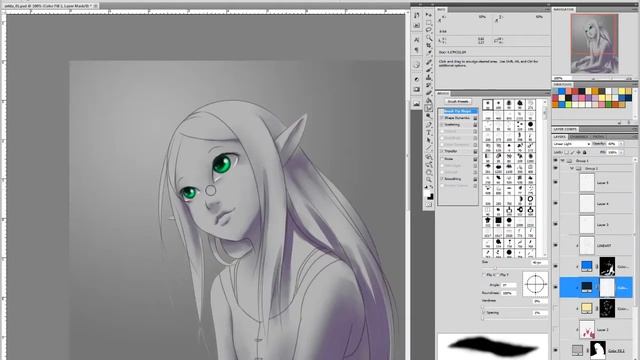Select the Zoom tool
The width and height of the screenshot is (640, 360).
429,179
